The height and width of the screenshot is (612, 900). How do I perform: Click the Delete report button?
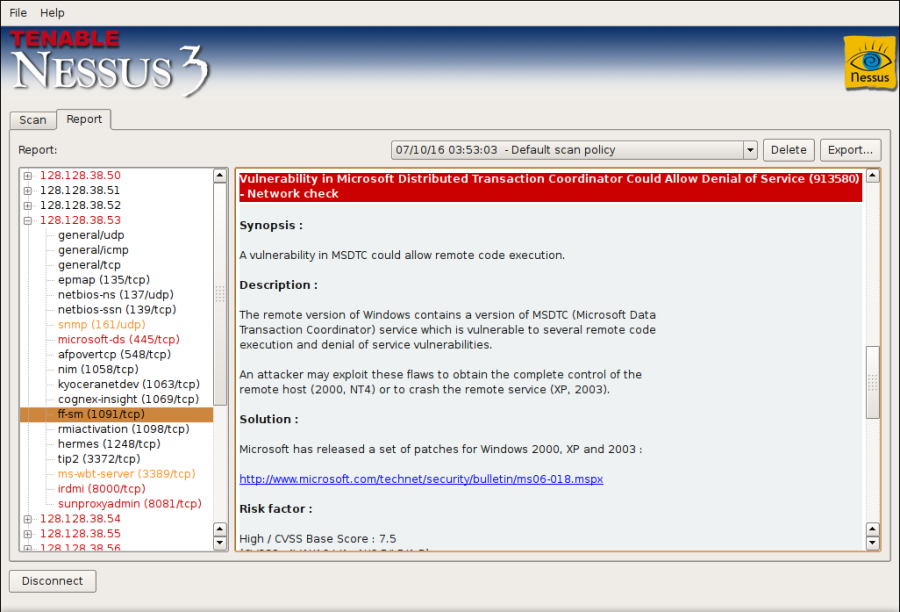point(789,150)
